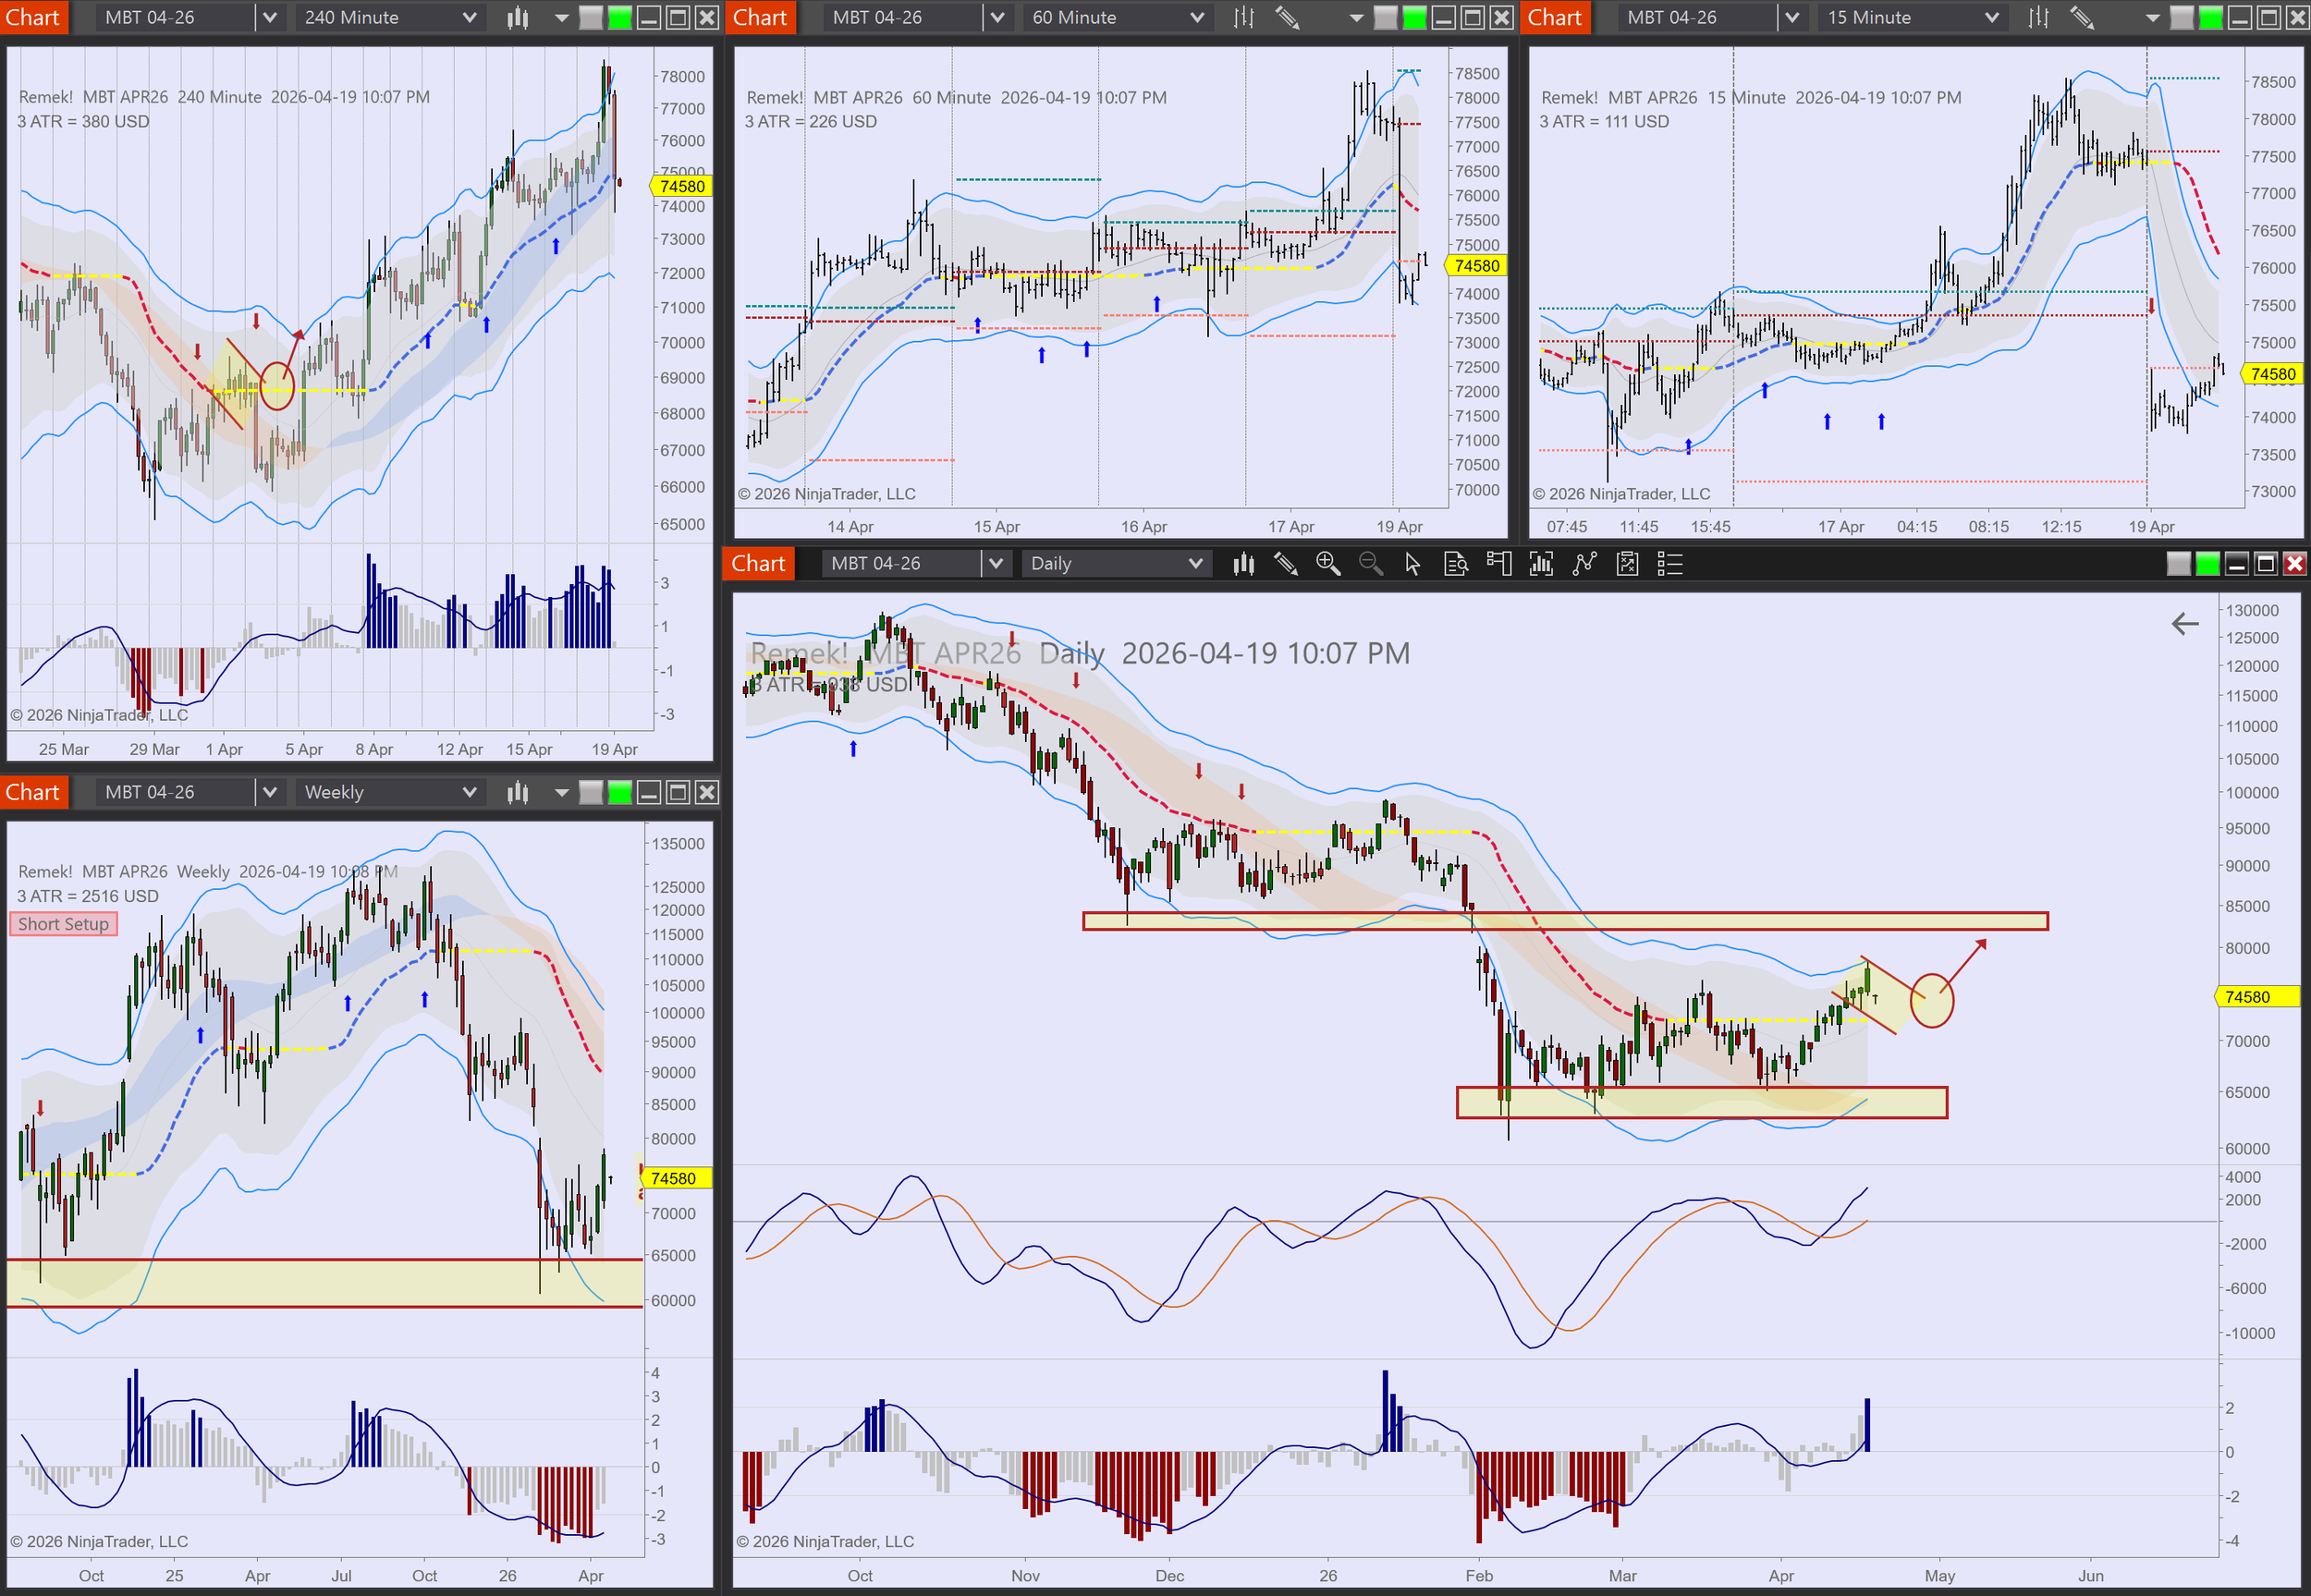Open Strategies icon on Daily chart toolbar
The width and height of the screenshot is (2311, 1596).
[1627, 564]
